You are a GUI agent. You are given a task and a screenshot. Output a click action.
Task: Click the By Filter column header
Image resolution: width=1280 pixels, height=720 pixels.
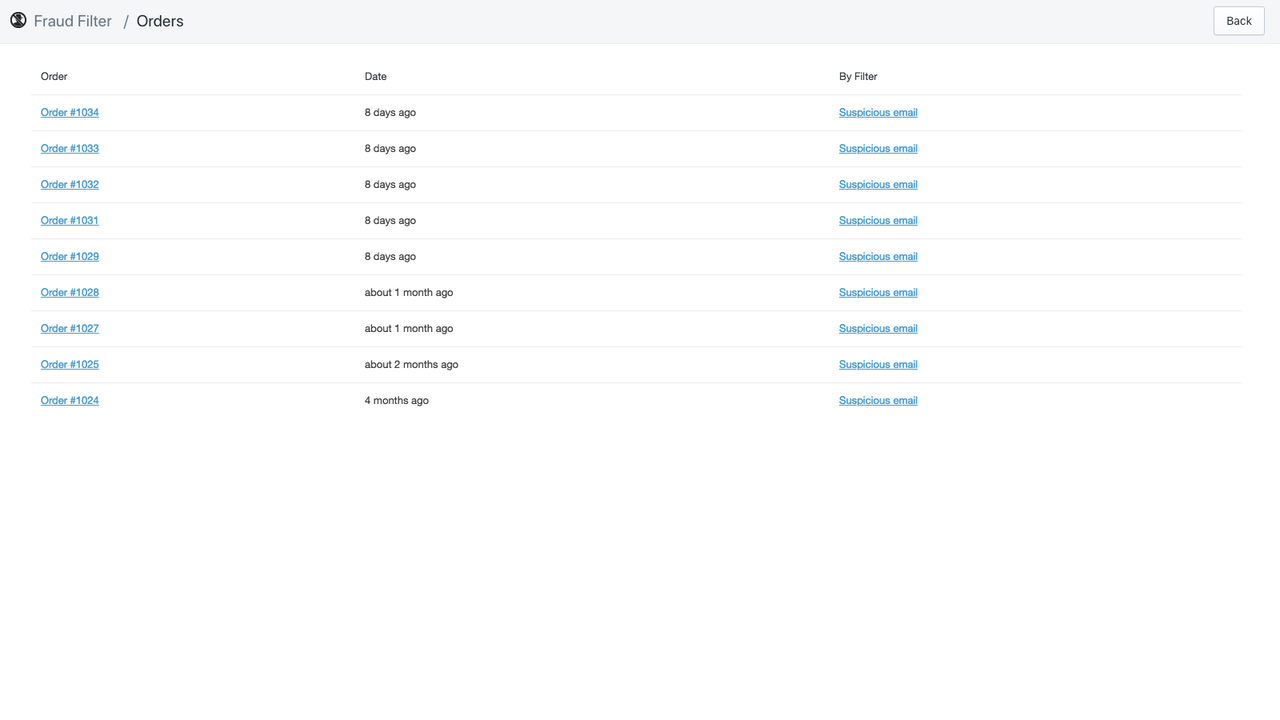[x=857, y=76]
